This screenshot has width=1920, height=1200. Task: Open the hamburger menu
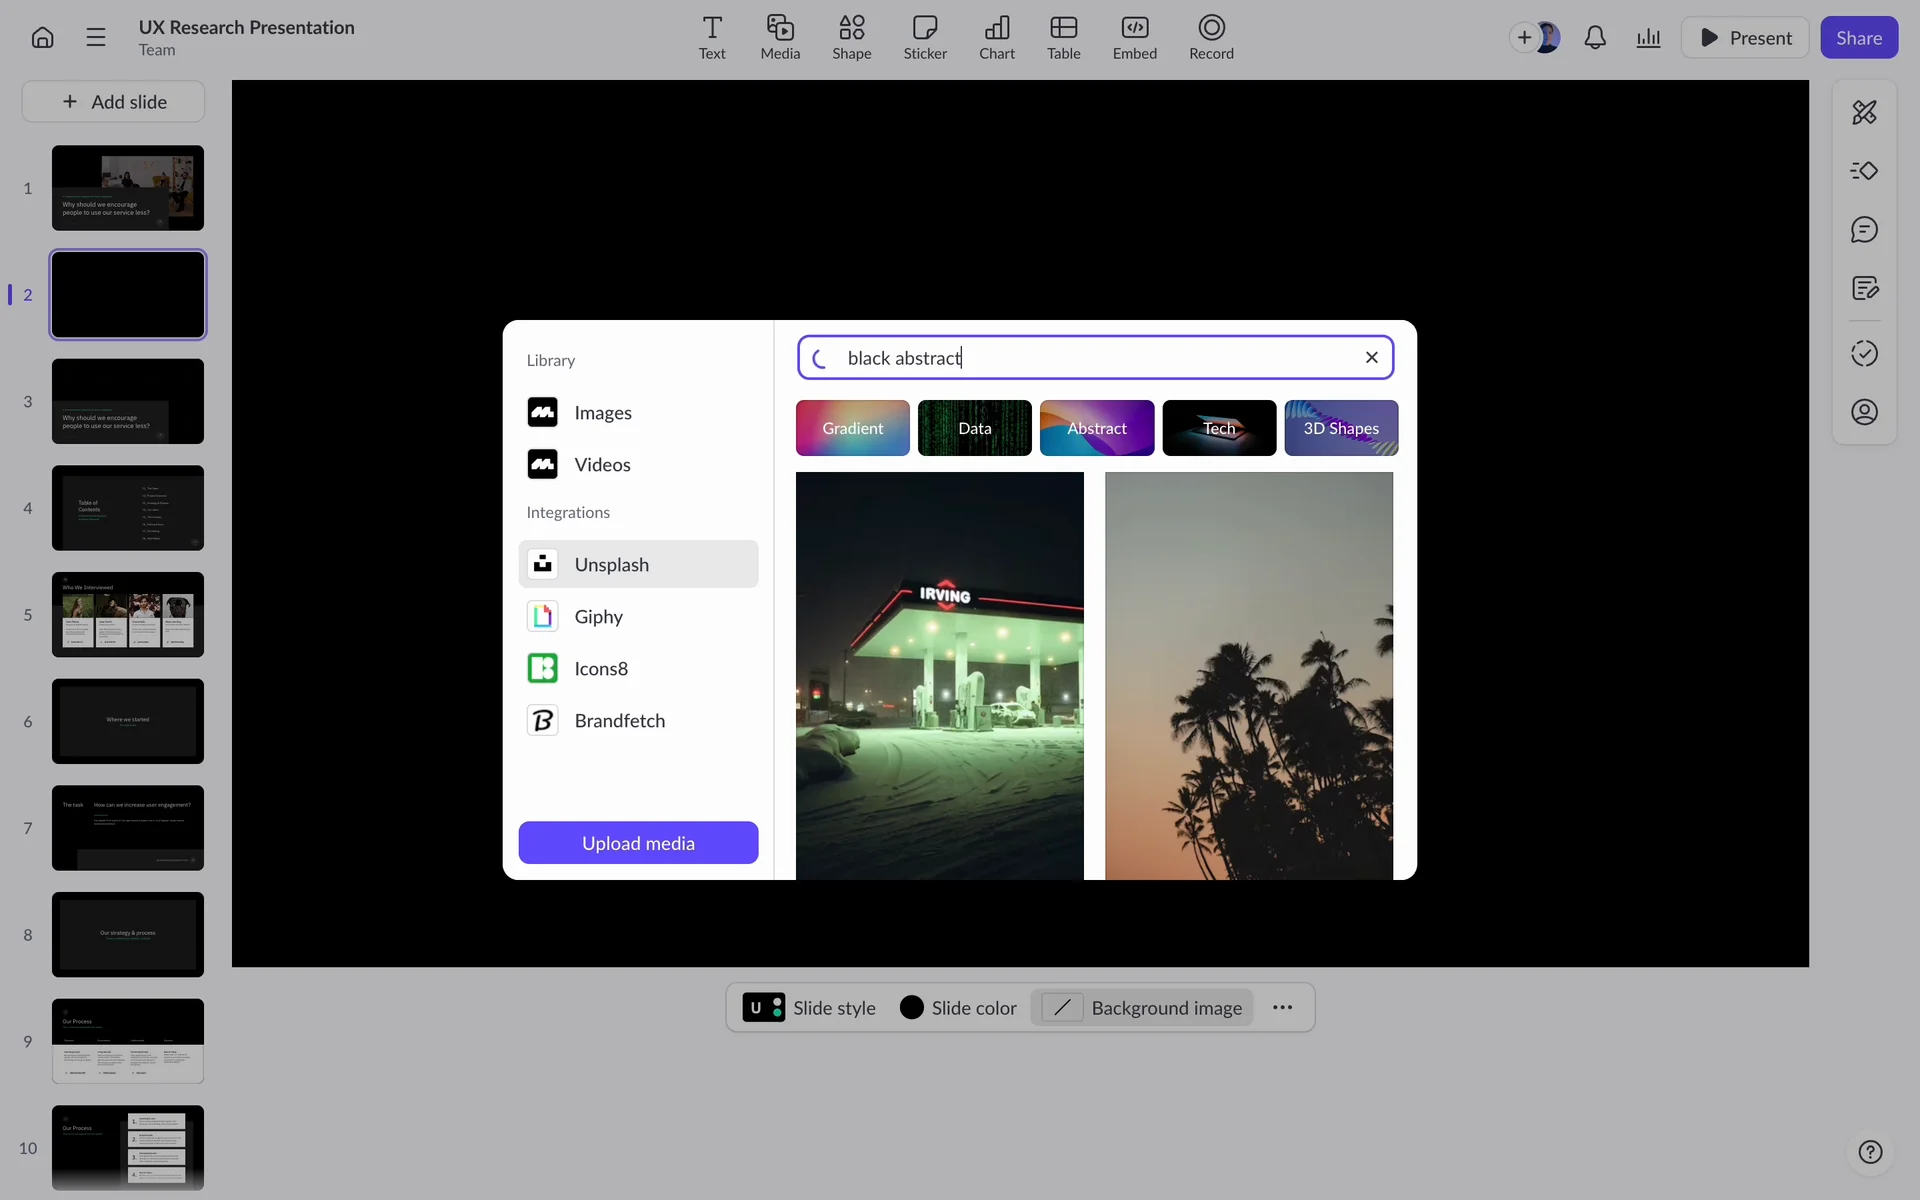pos(96,38)
